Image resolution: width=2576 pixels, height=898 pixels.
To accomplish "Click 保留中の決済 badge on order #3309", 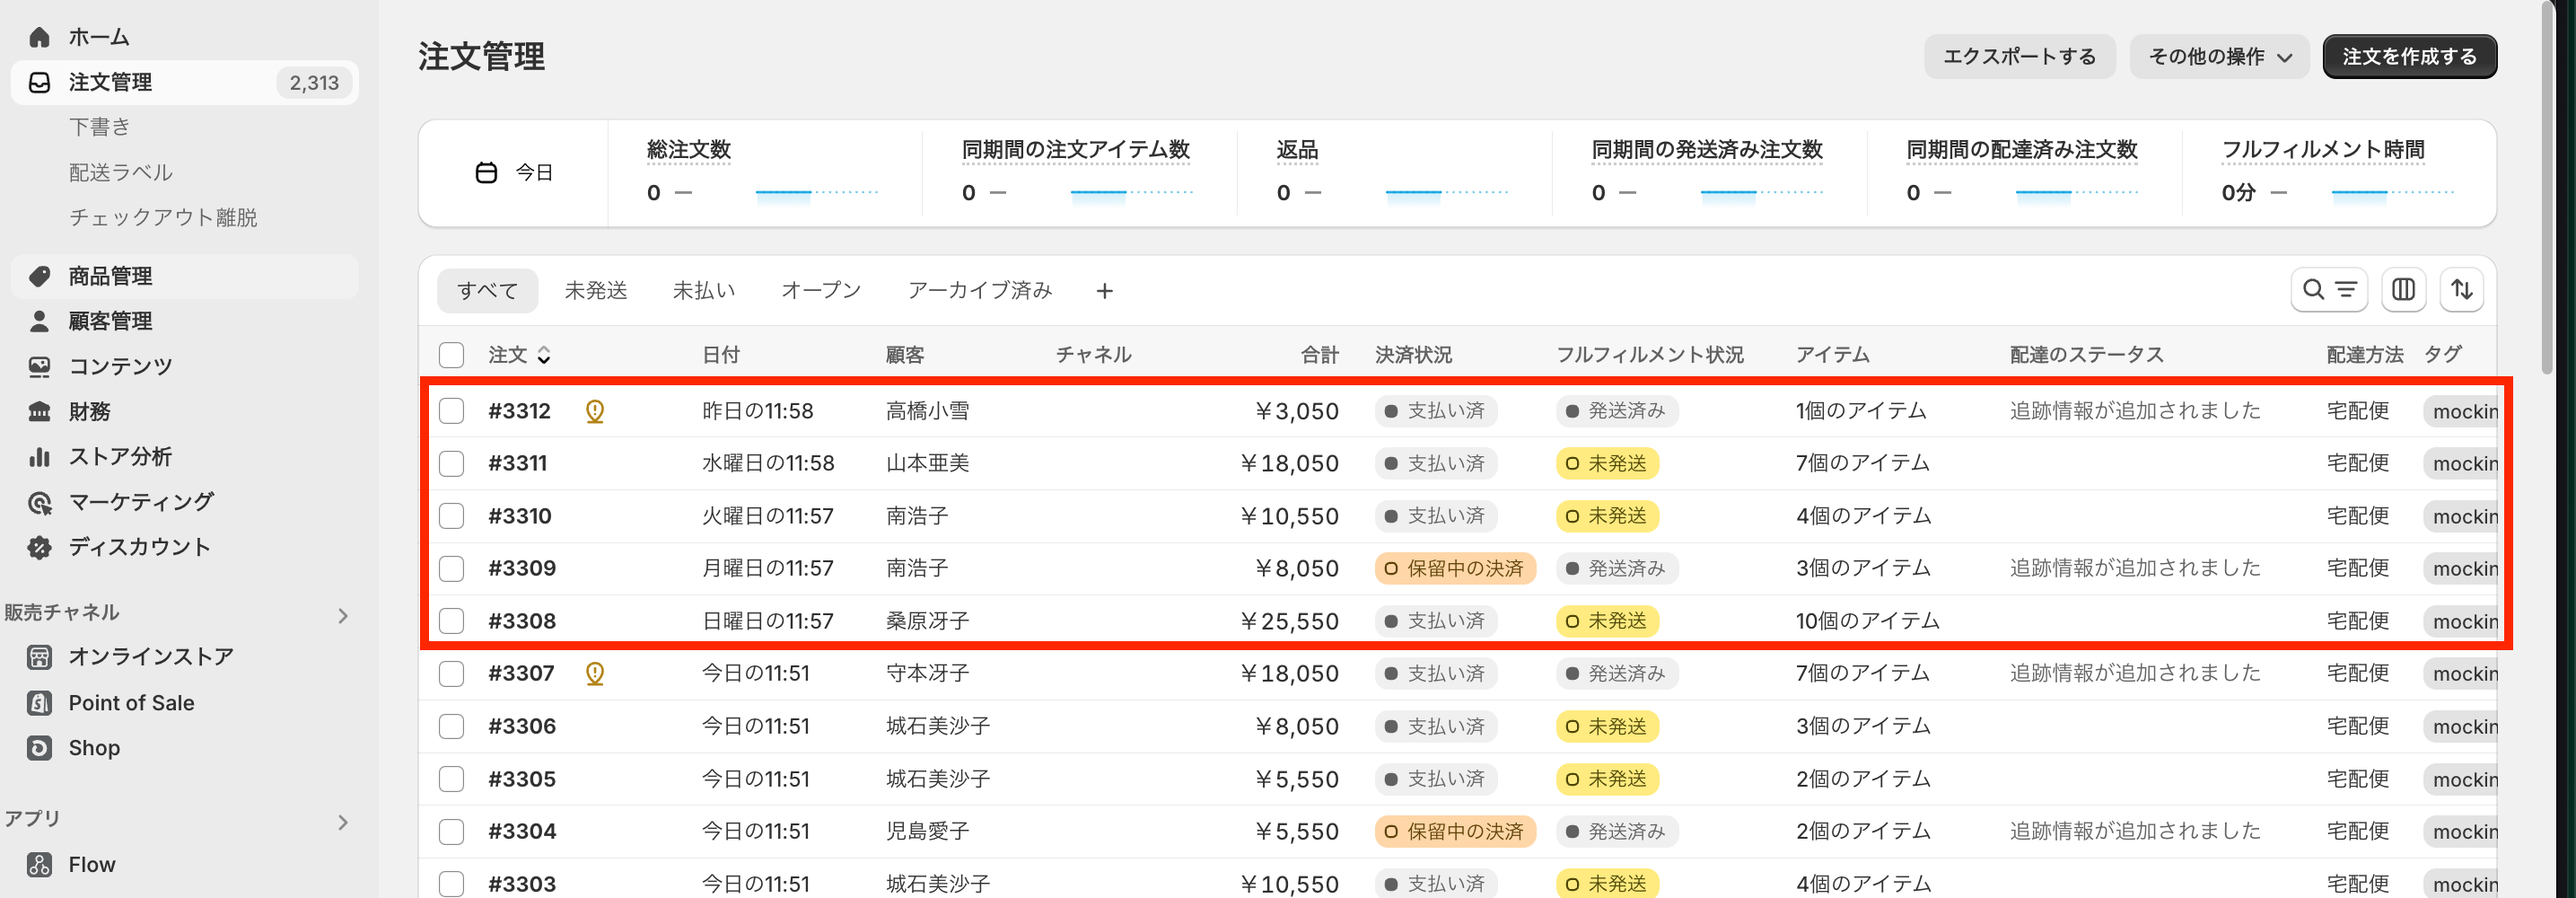I will coord(1455,569).
